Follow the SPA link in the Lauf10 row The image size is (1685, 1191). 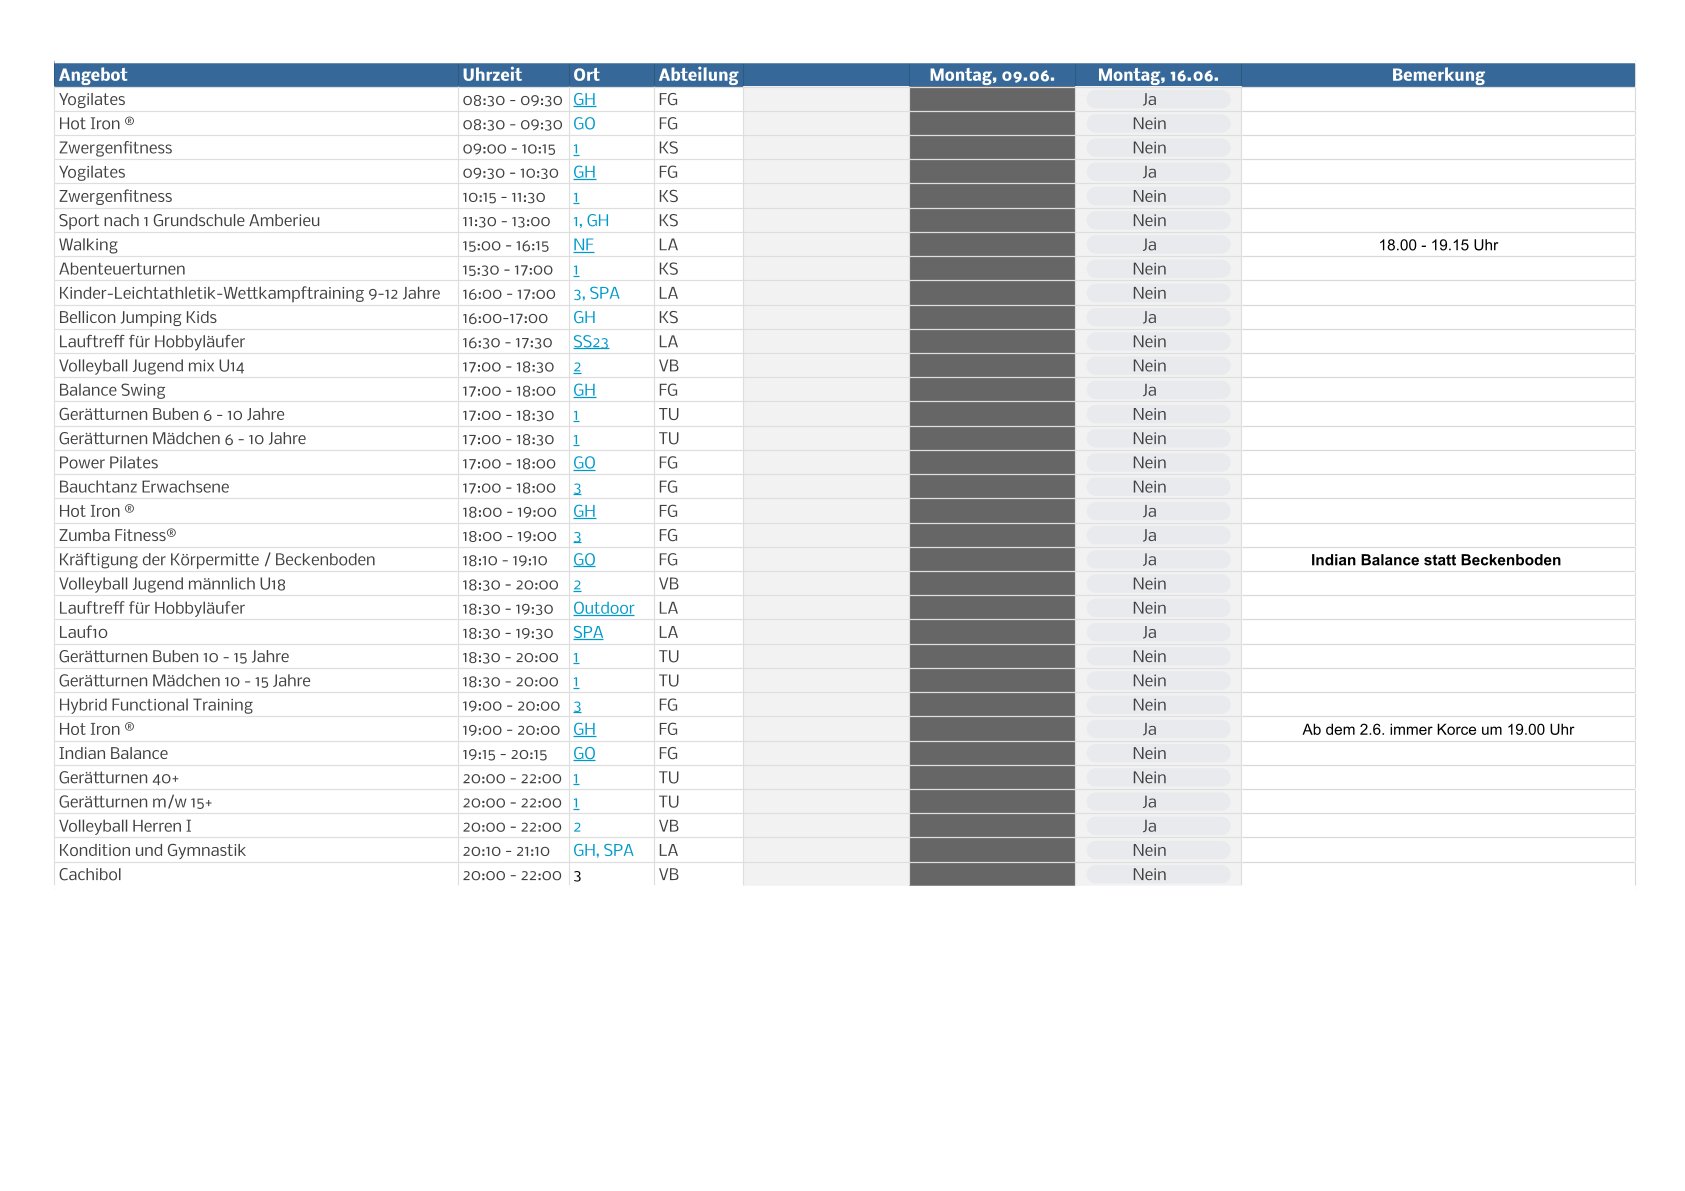tap(588, 632)
